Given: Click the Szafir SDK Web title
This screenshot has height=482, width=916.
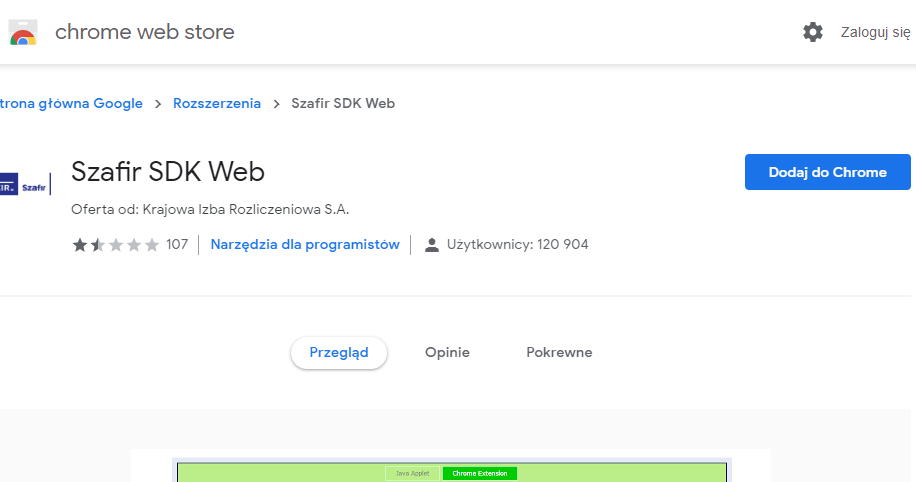Looking at the screenshot, I should (168, 172).
